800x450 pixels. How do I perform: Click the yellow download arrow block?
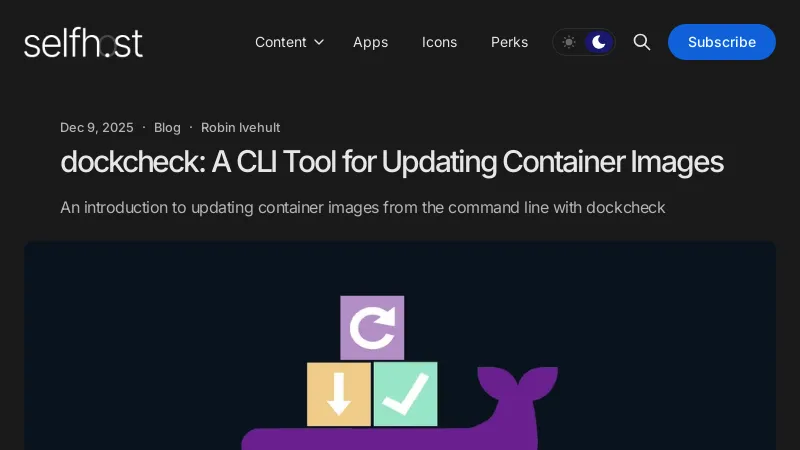click(339, 394)
